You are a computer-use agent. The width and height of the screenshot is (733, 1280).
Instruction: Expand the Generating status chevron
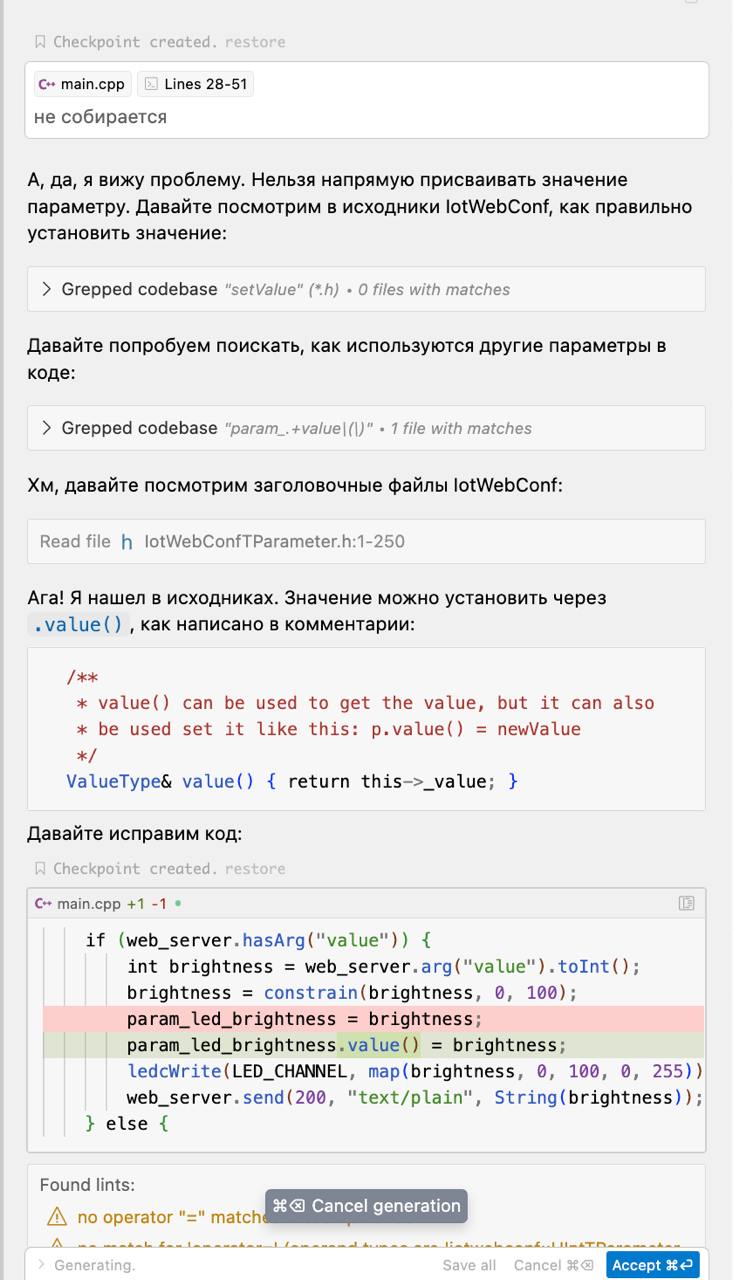point(41,1265)
